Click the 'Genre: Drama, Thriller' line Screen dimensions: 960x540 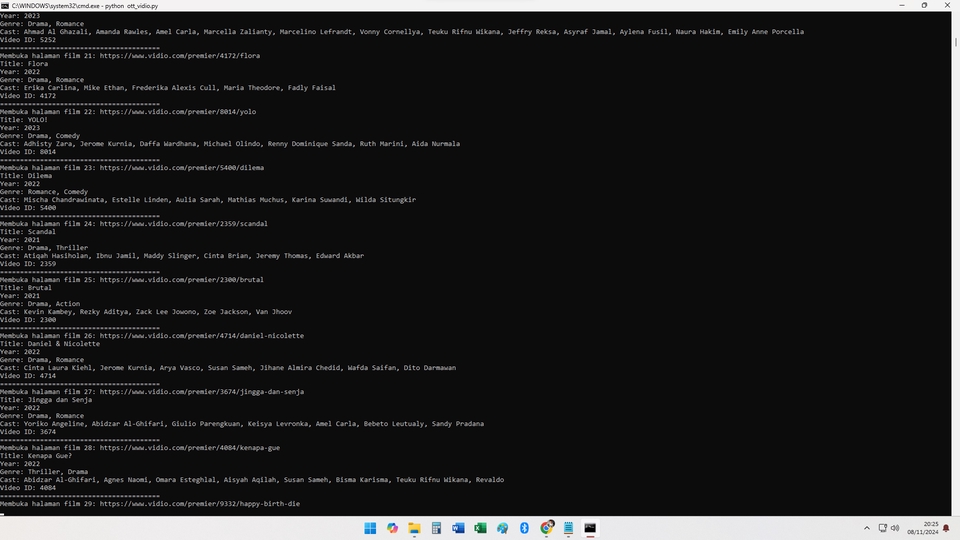click(x=44, y=248)
